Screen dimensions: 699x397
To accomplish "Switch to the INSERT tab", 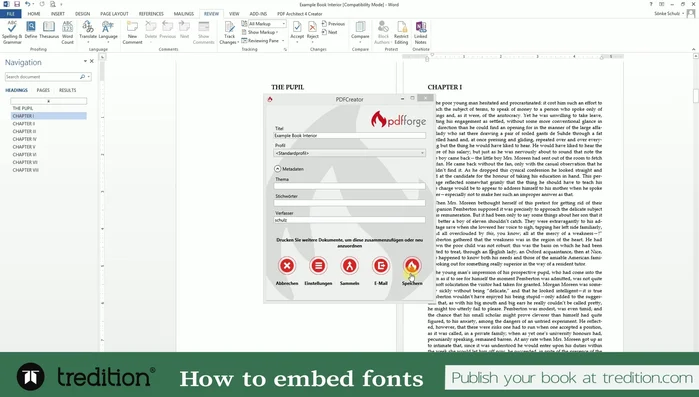I will 58,14.
